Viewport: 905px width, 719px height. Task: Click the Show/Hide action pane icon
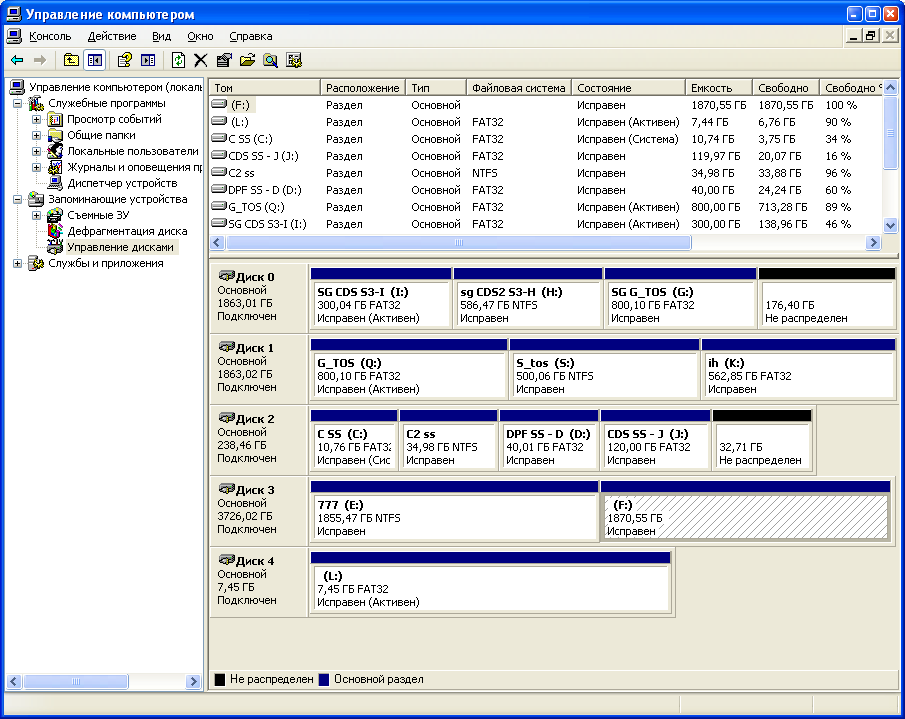[147, 58]
